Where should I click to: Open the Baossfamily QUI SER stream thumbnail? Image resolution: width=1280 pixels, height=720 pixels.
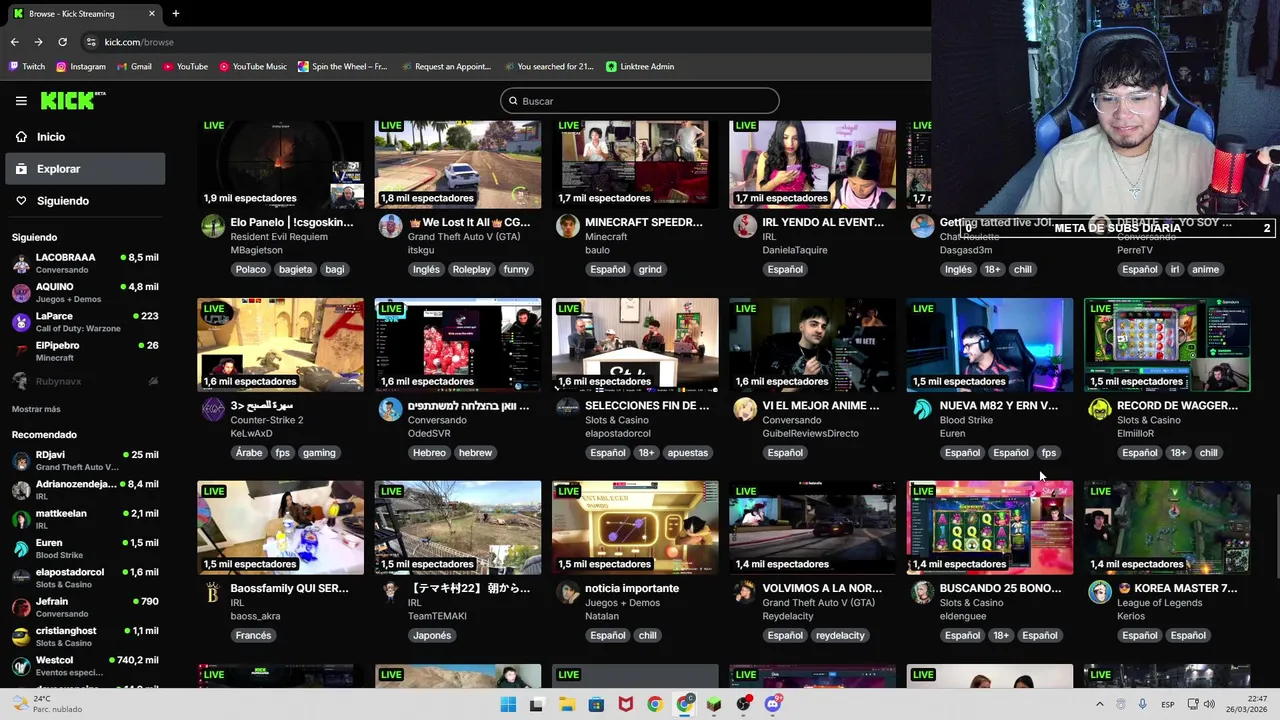point(281,528)
